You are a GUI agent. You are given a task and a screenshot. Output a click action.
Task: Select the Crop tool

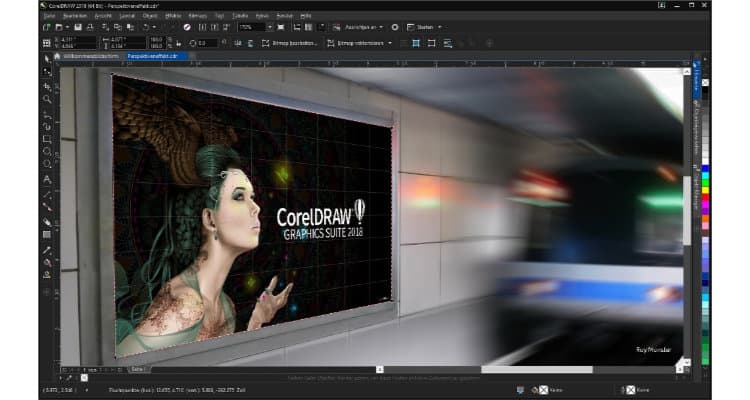(47, 87)
